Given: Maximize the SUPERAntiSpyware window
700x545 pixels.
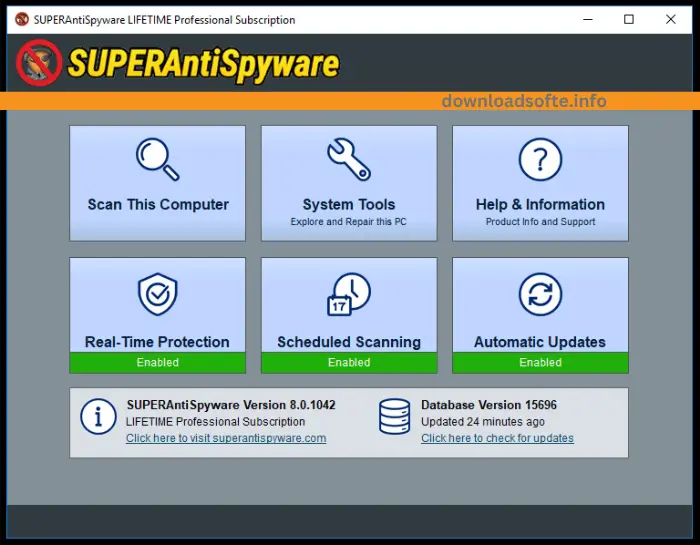Looking at the screenshot, I should [629, 20].
